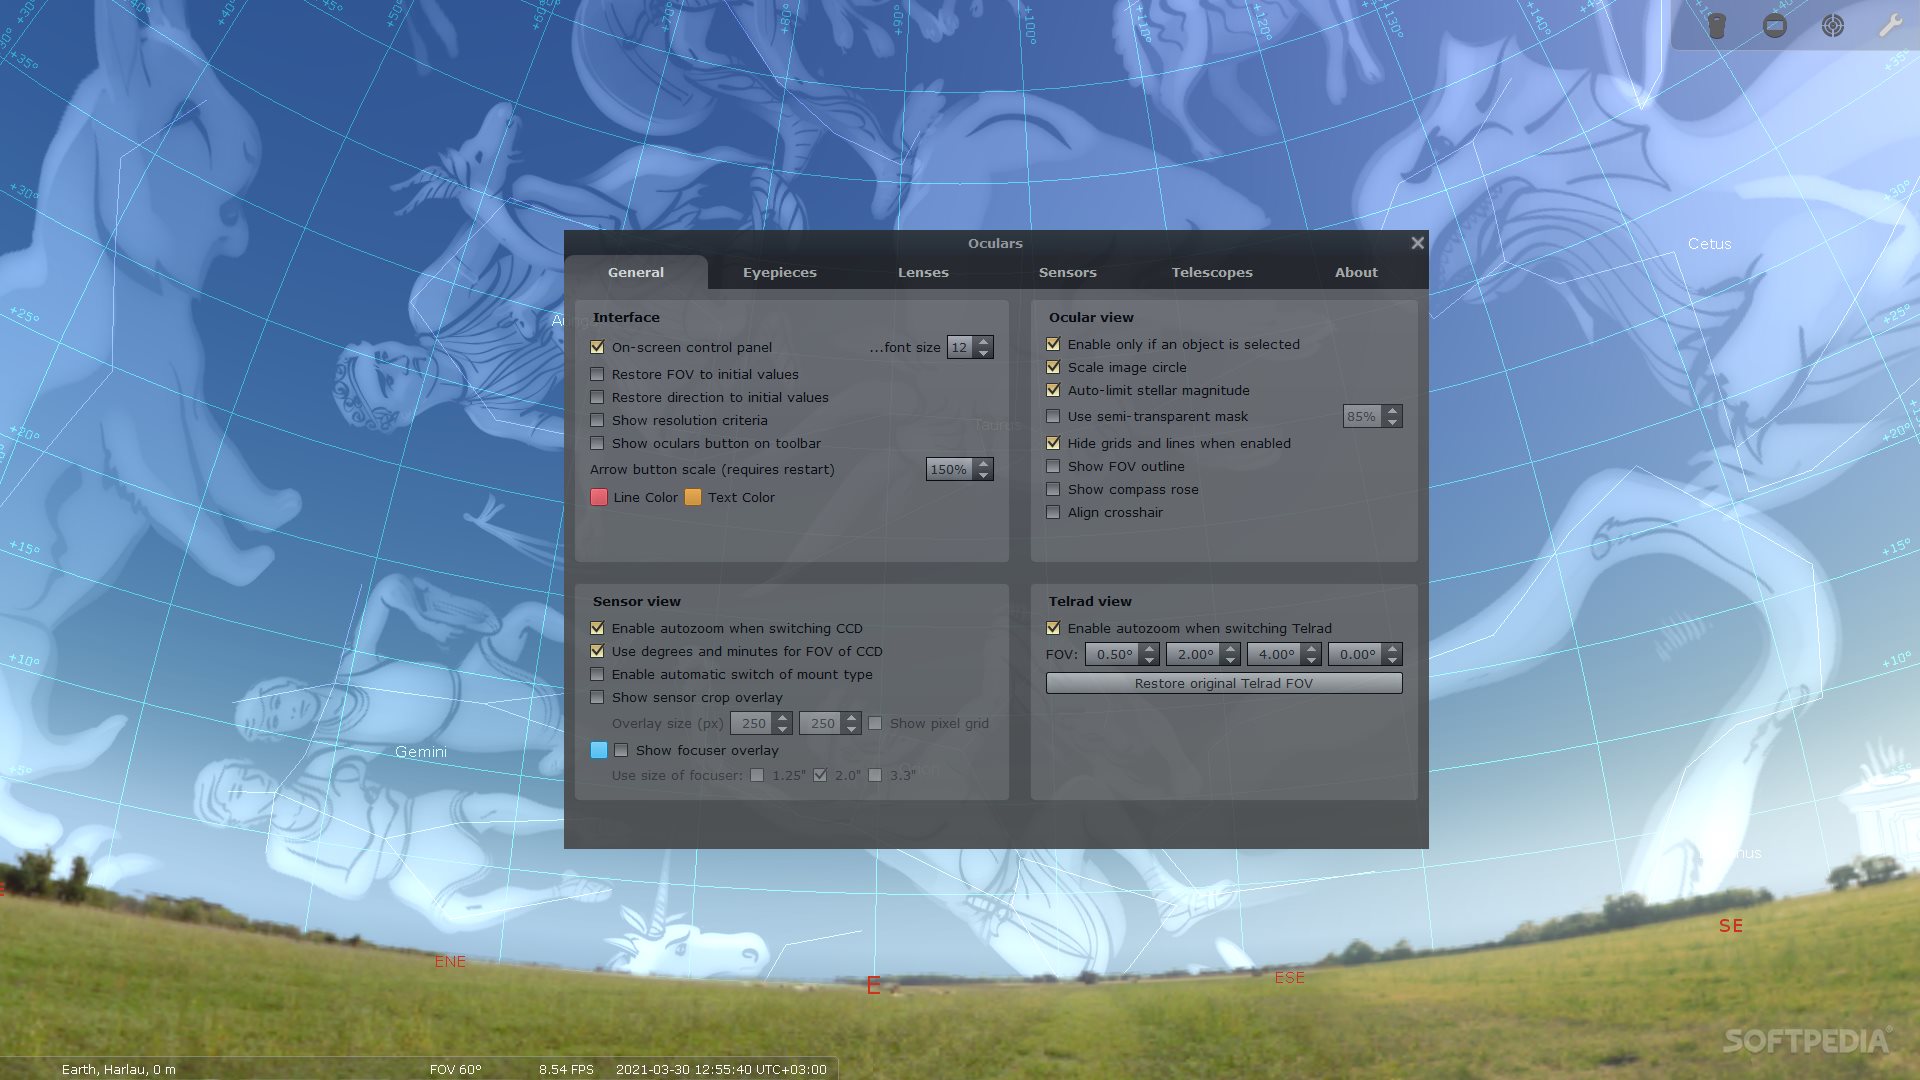Uncheck Enable autozoom when switching Telrad
The image size is (1920, 1080).
coord(1053,628)
